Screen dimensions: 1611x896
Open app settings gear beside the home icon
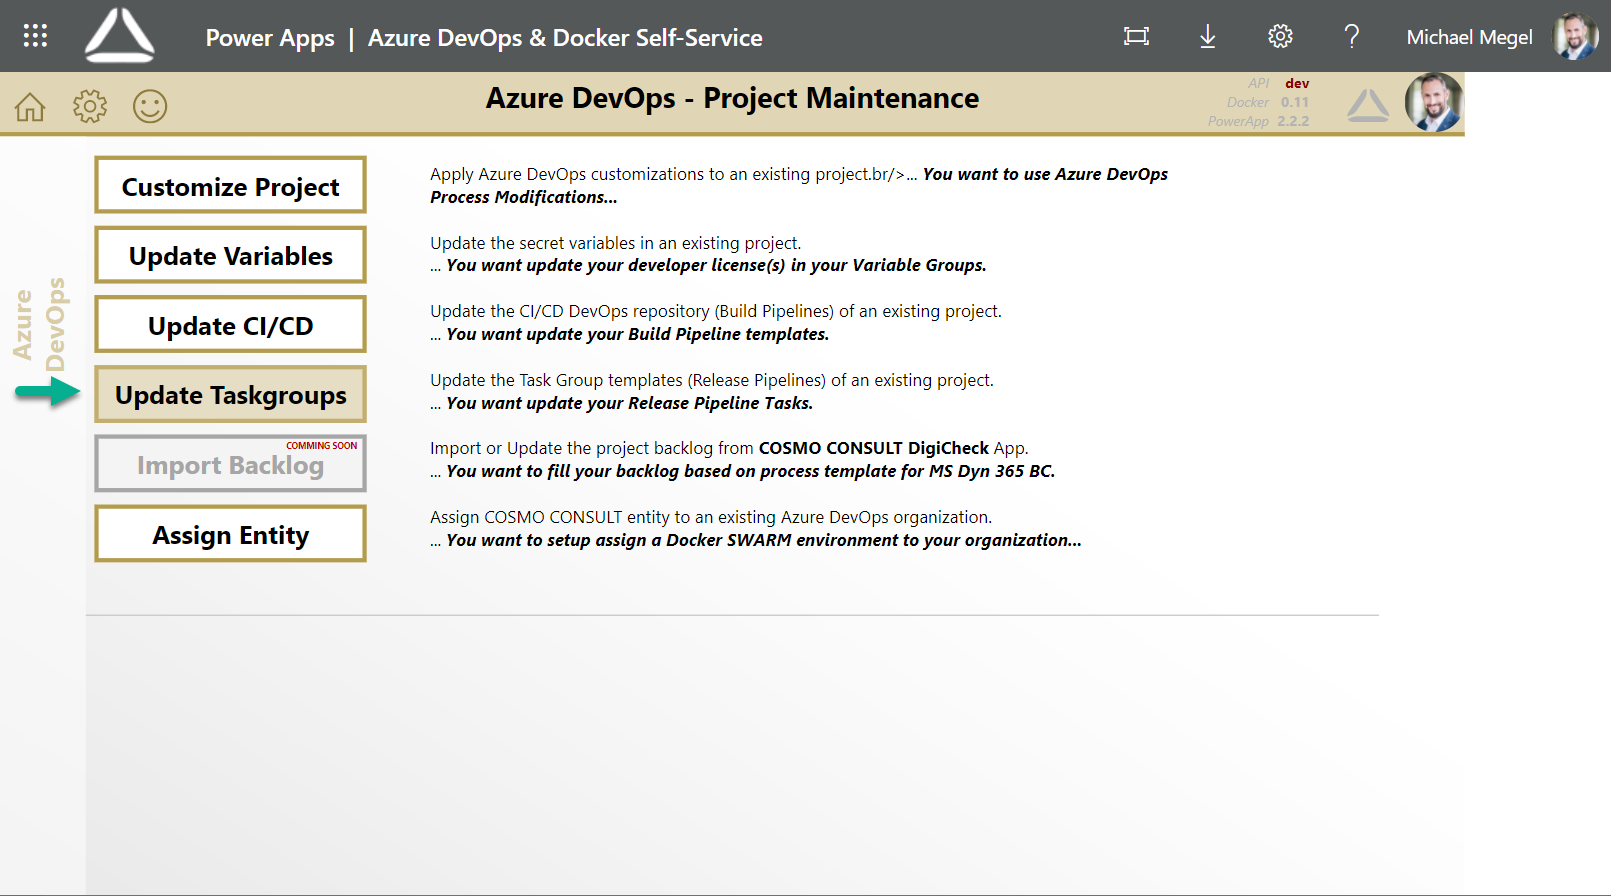tap(90, 106)
